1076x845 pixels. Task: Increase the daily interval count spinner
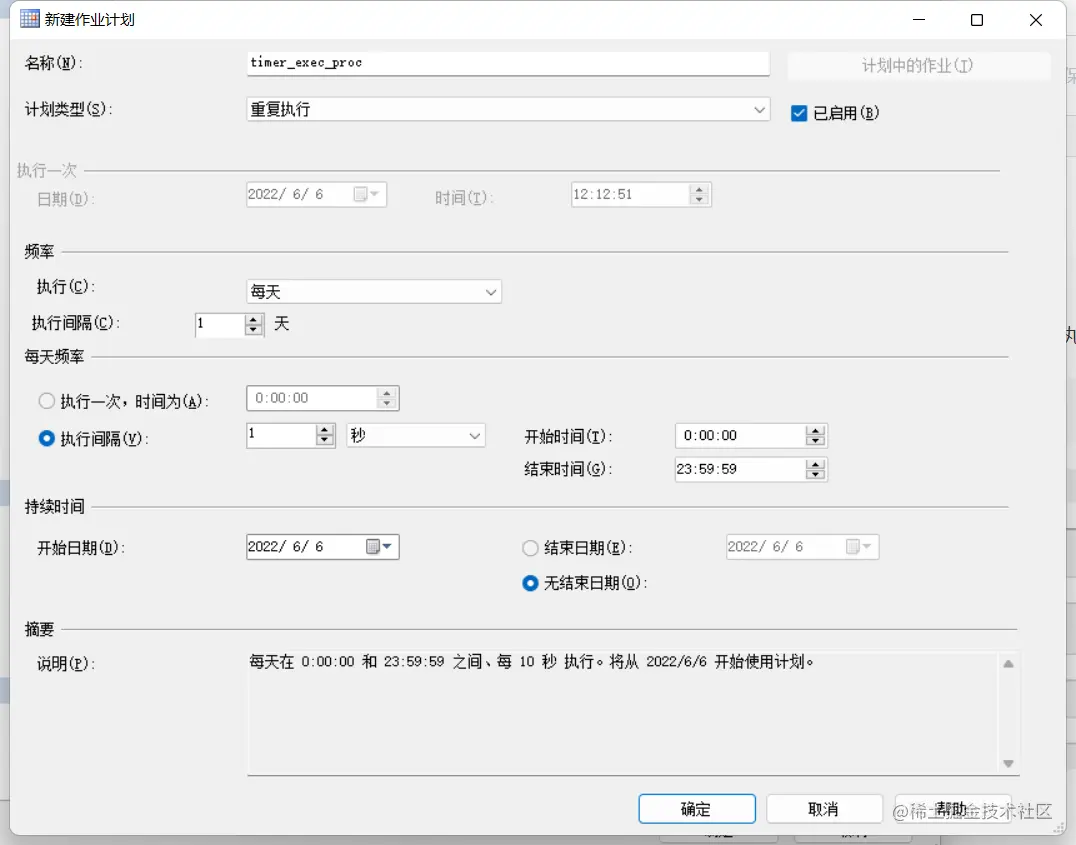click(325, 430)
